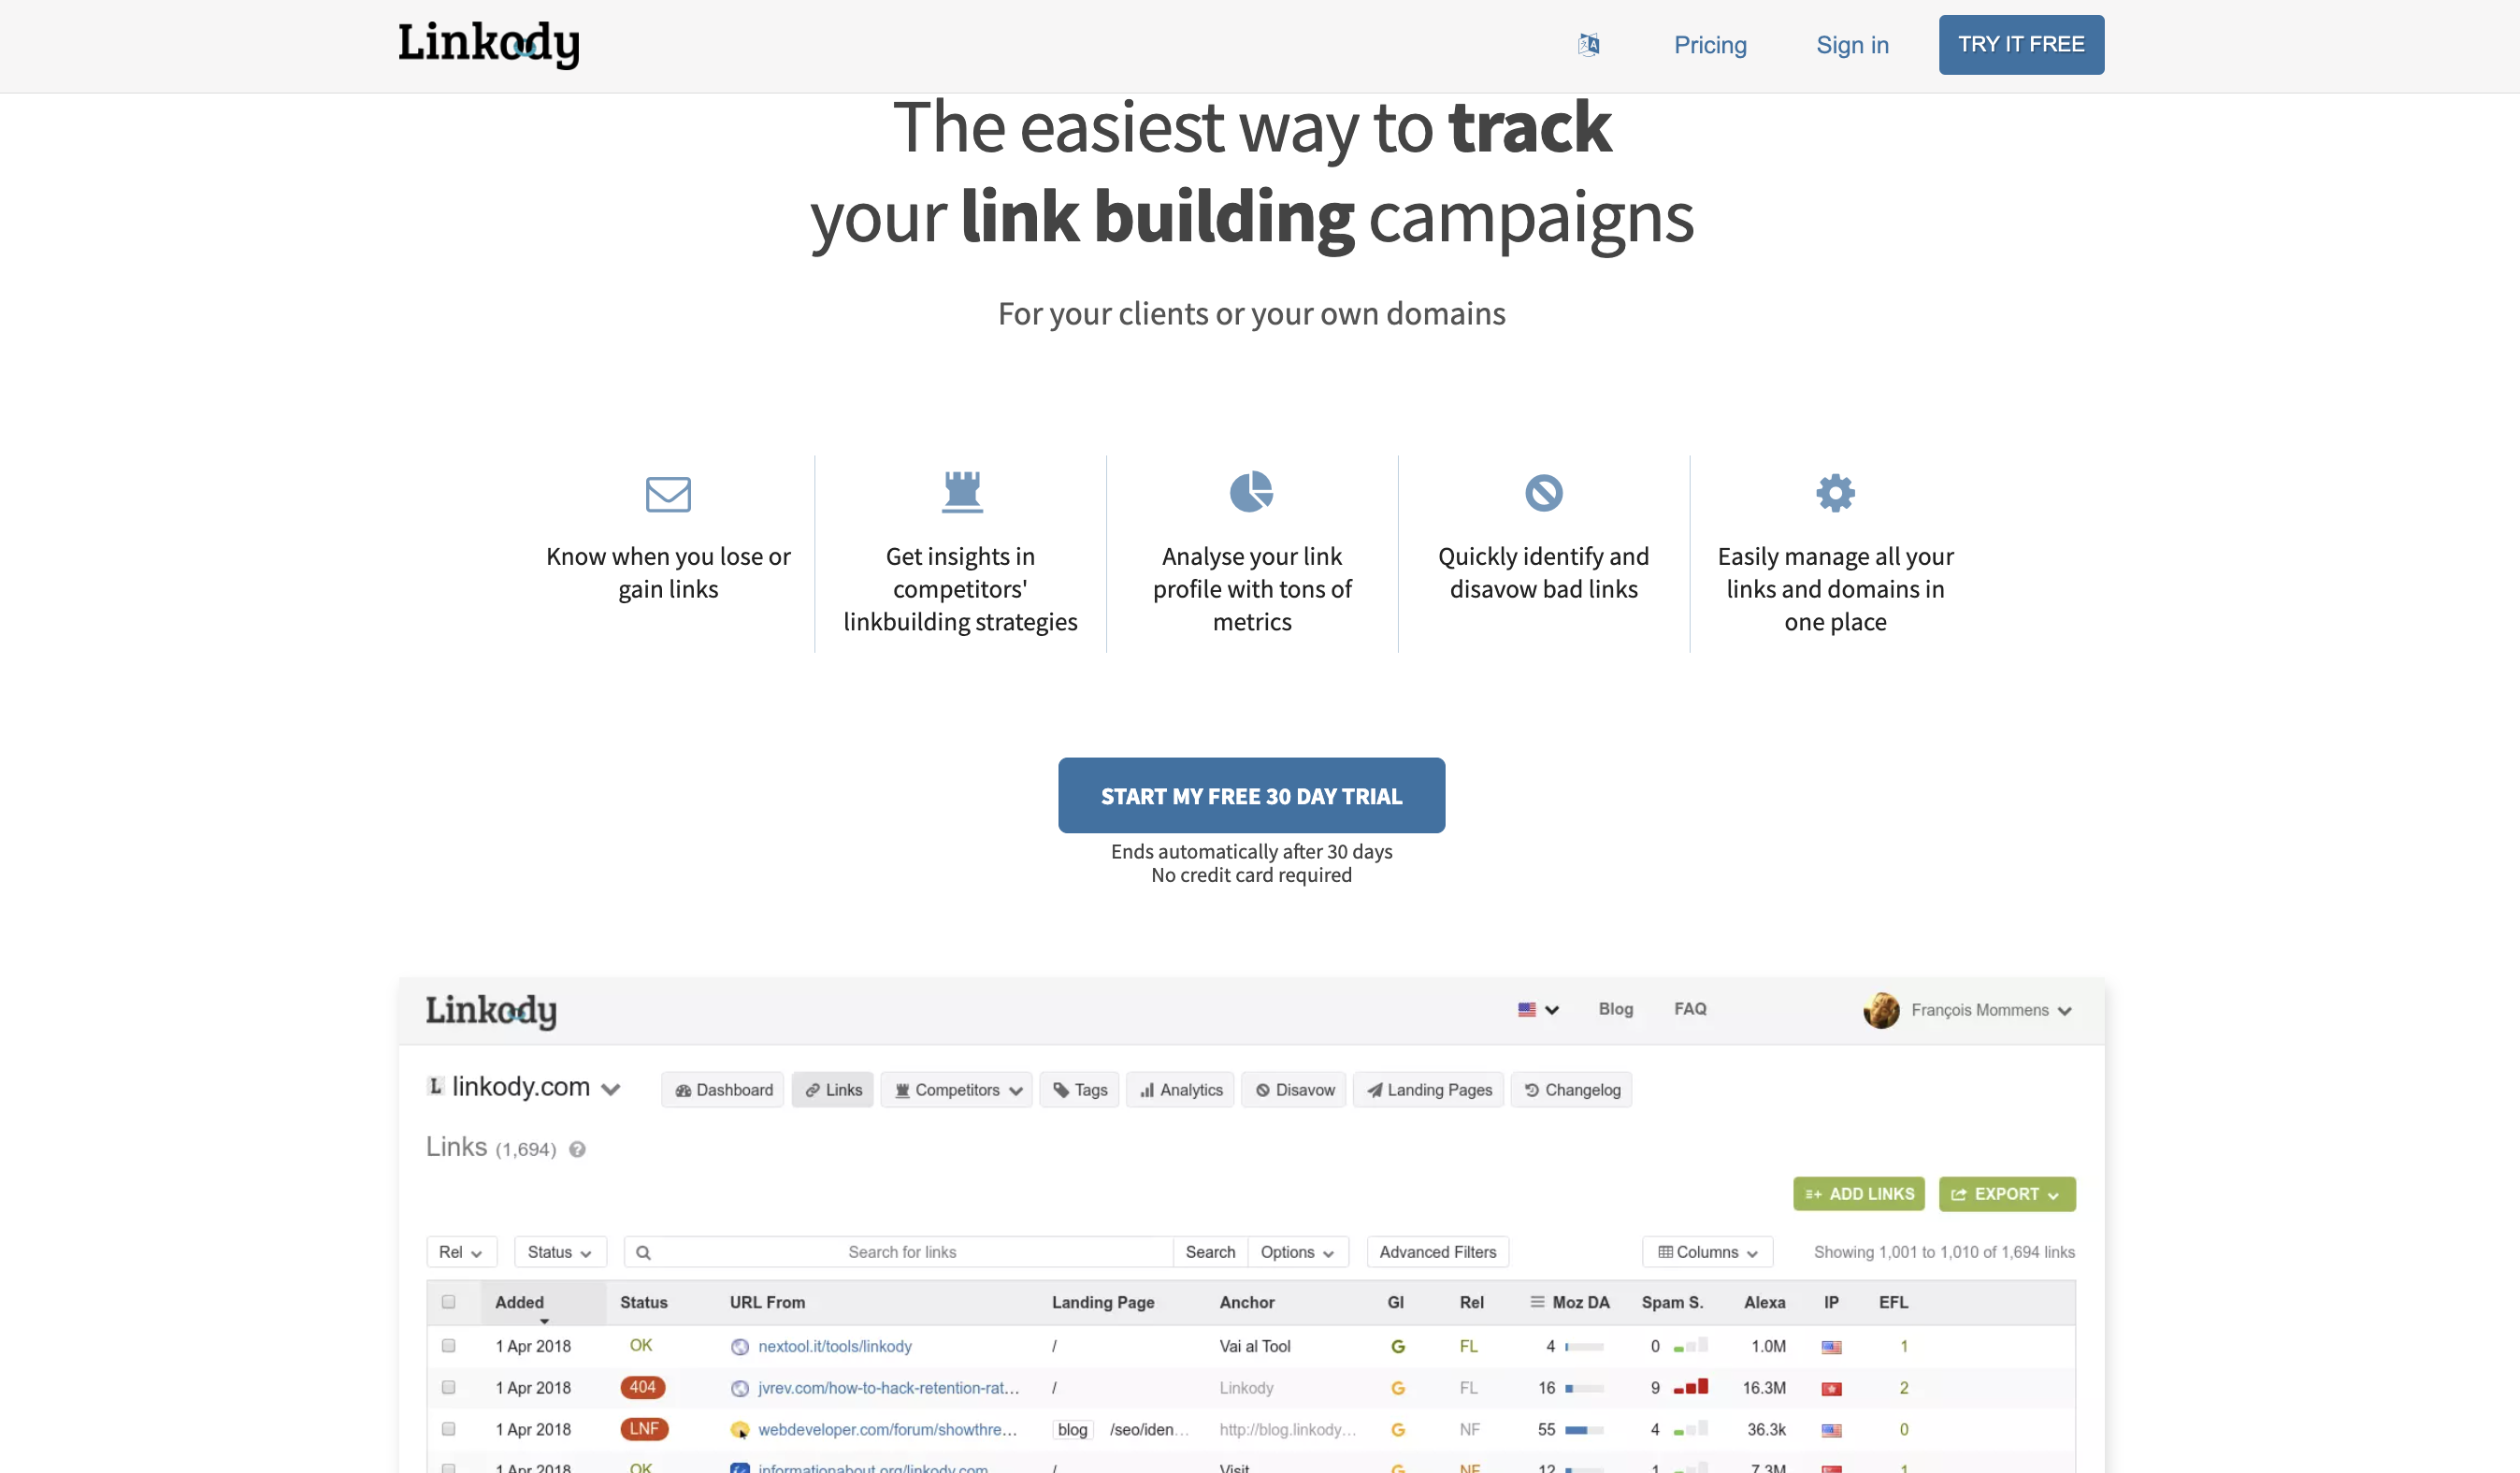2520x1473 pixels.
Task: Click START MY FREE 30 DAY TRIAL button
Action: 1251,796
